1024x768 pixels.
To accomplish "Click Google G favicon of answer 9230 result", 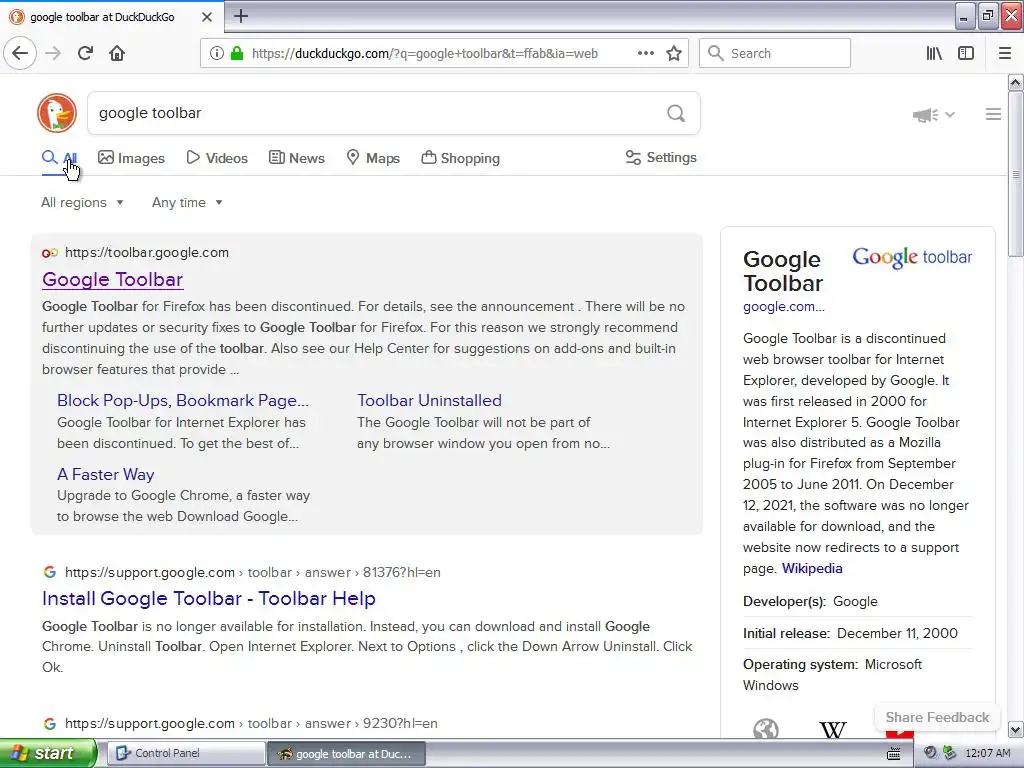I will point(50,724).
